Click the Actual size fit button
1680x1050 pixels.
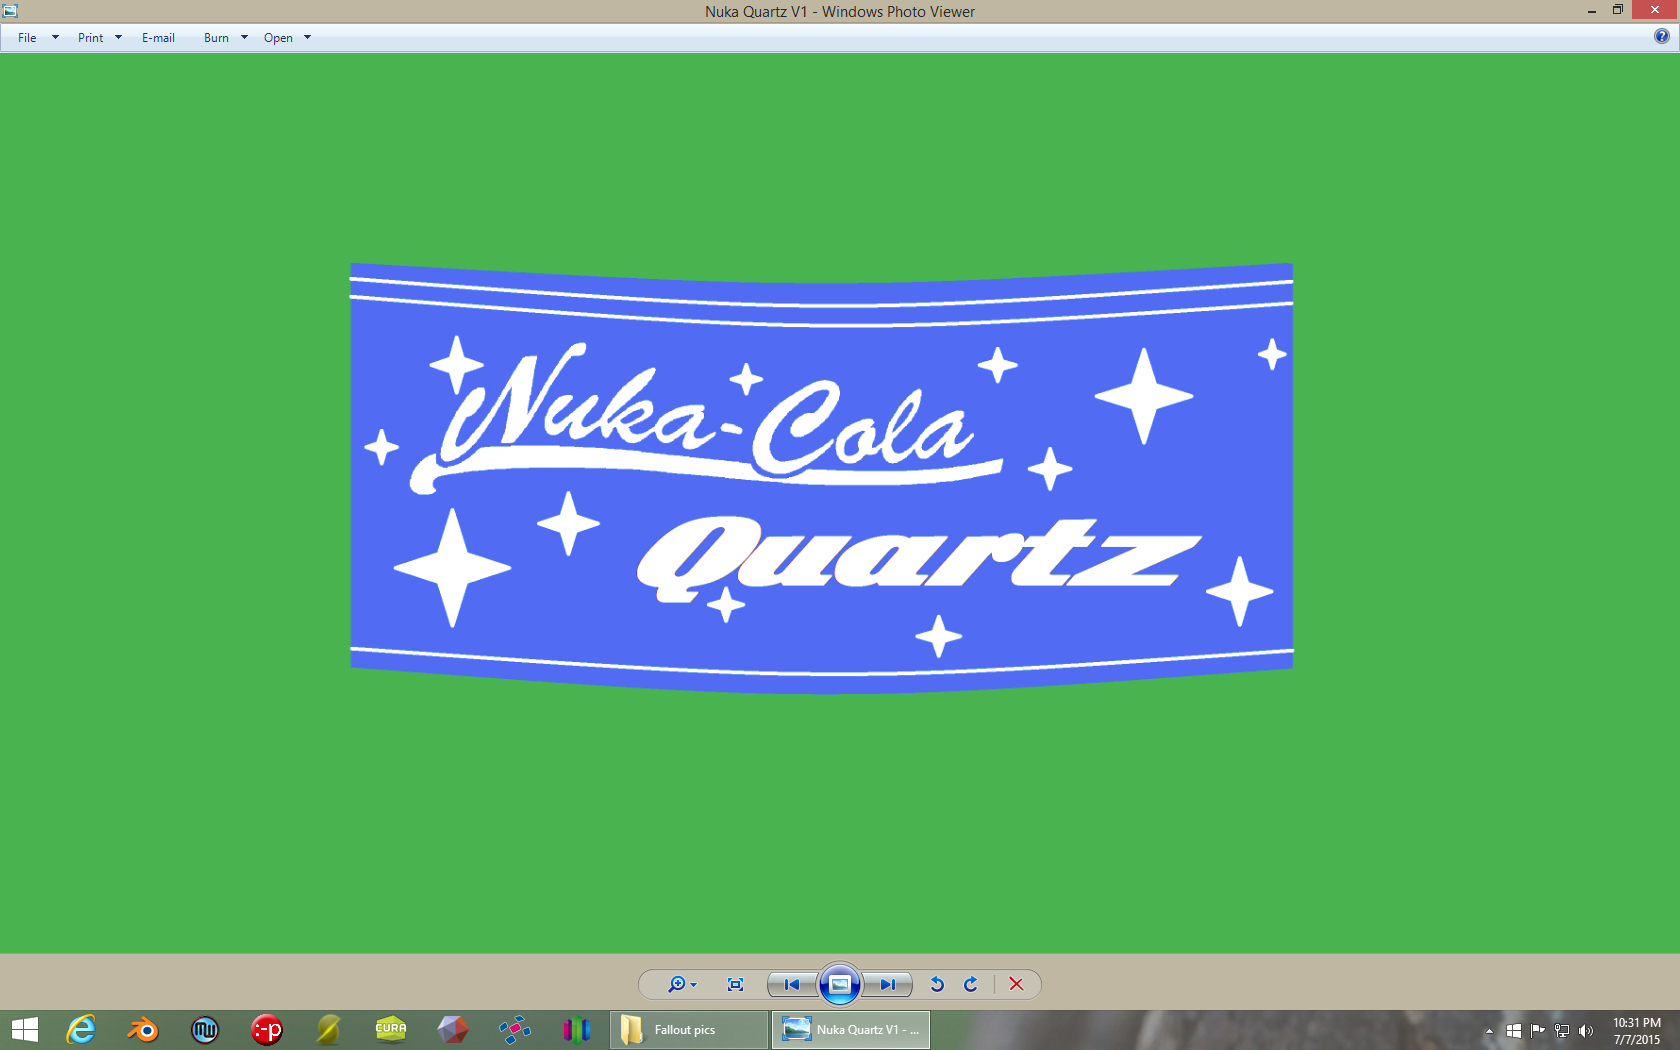click(735, 984)
